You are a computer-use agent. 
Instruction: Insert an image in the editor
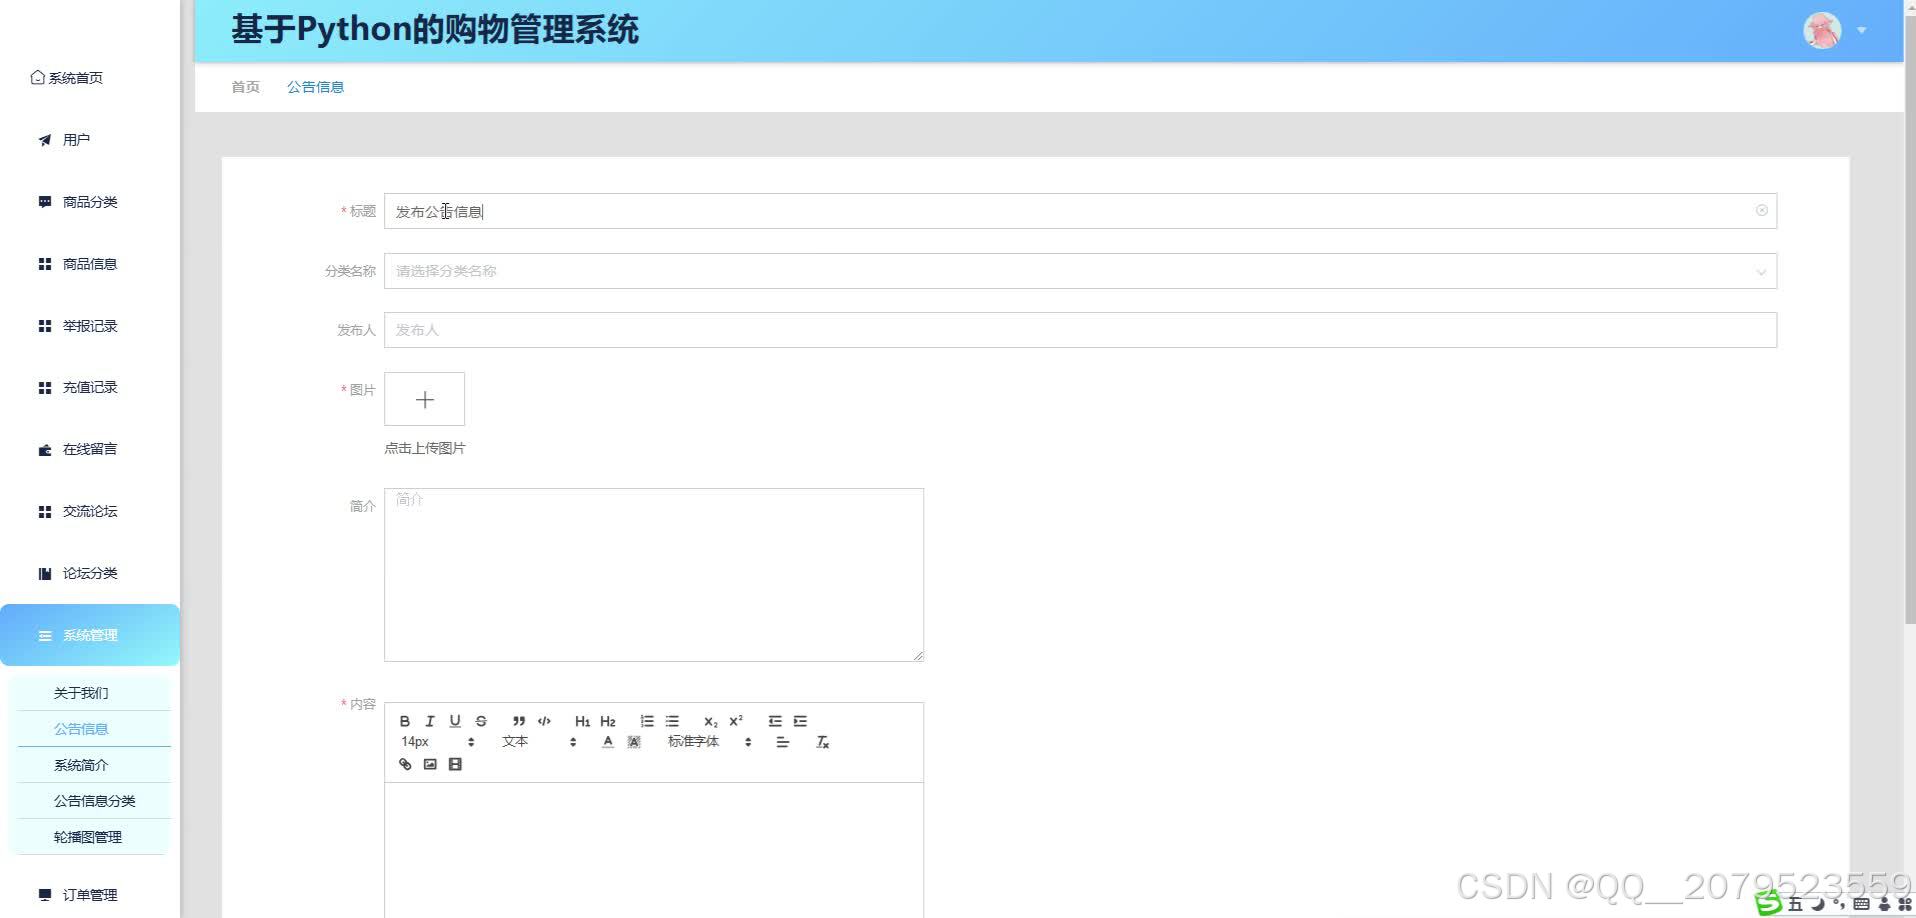tap(430, 764)
